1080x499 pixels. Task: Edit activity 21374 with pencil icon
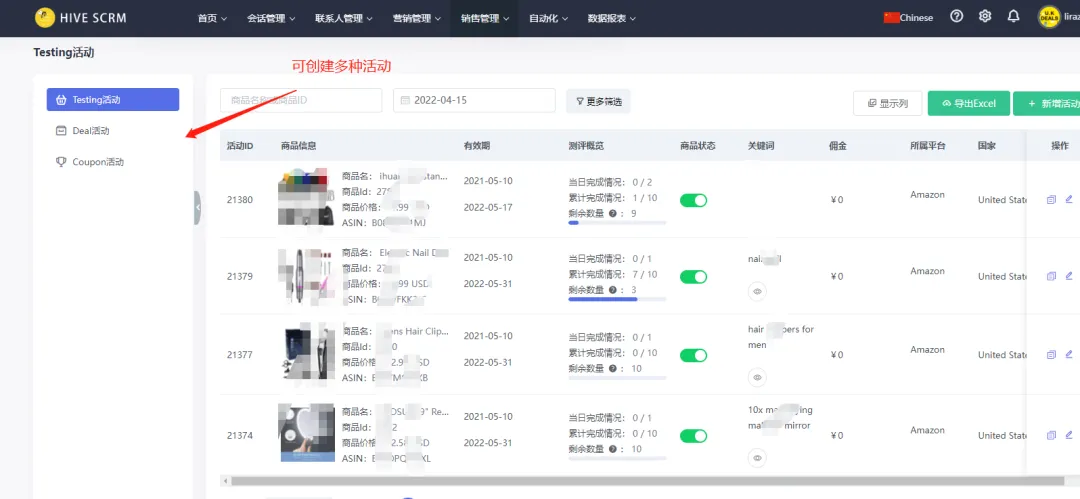[1069, 436]
